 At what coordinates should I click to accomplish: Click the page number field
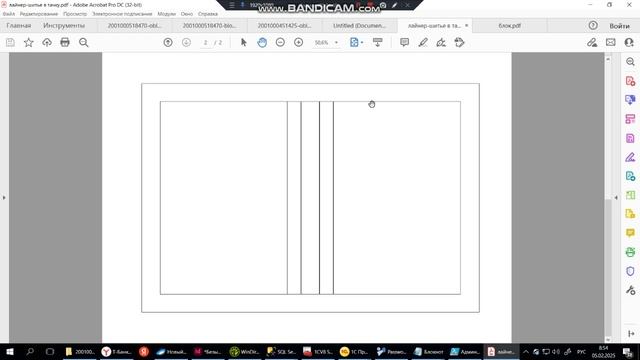(x=206, y=42)
